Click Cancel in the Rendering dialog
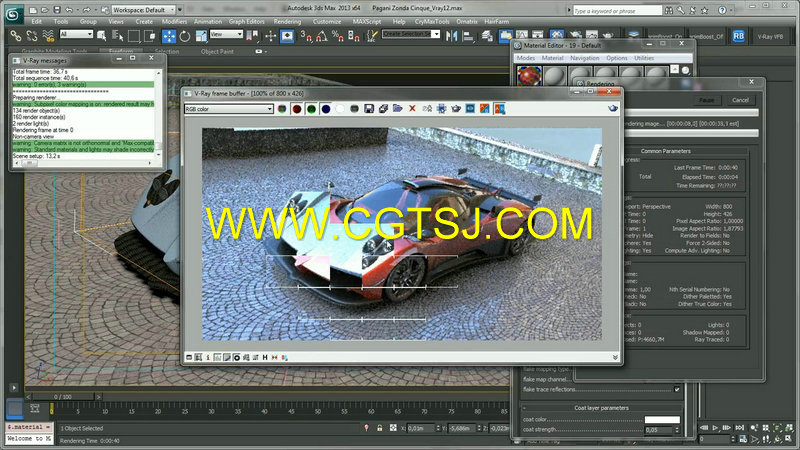Viewport: 800px width, 450px height. [x=740, y=100]
